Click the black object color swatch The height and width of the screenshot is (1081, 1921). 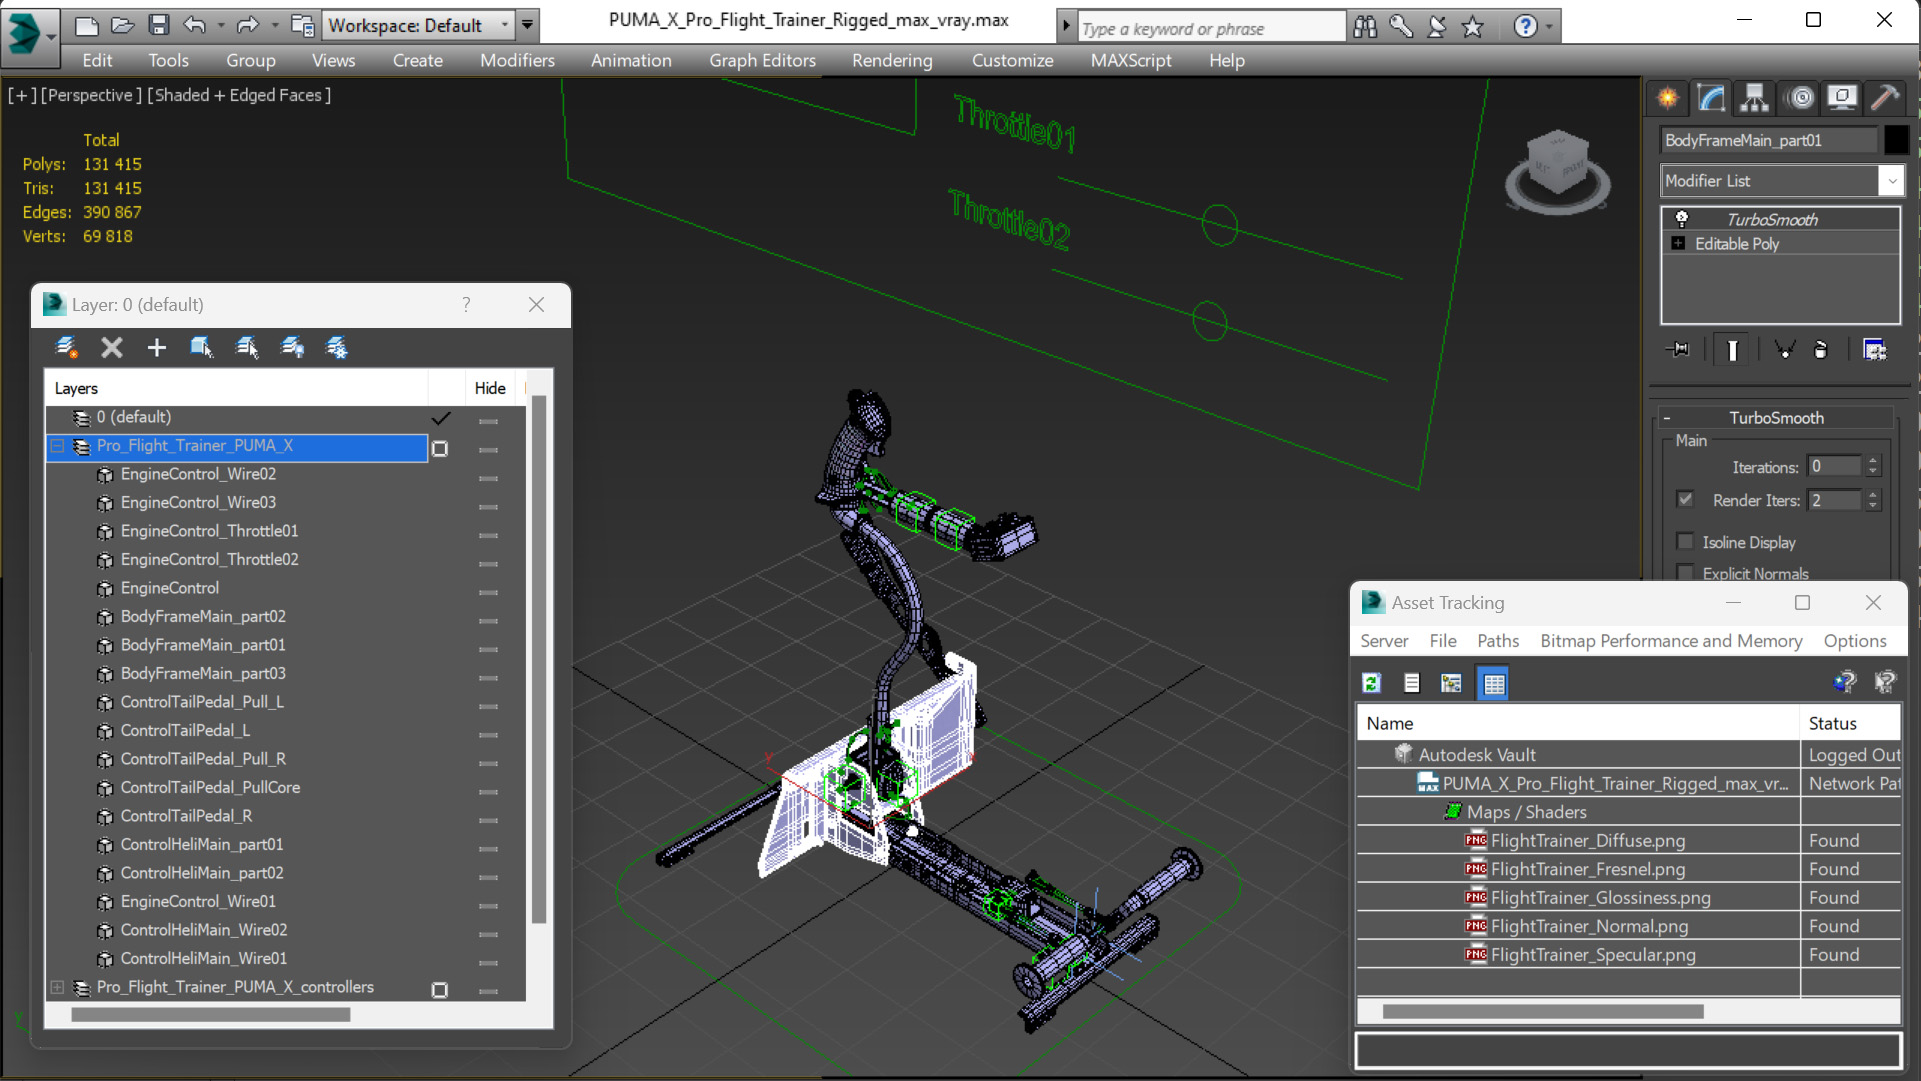coord(1895,140)
